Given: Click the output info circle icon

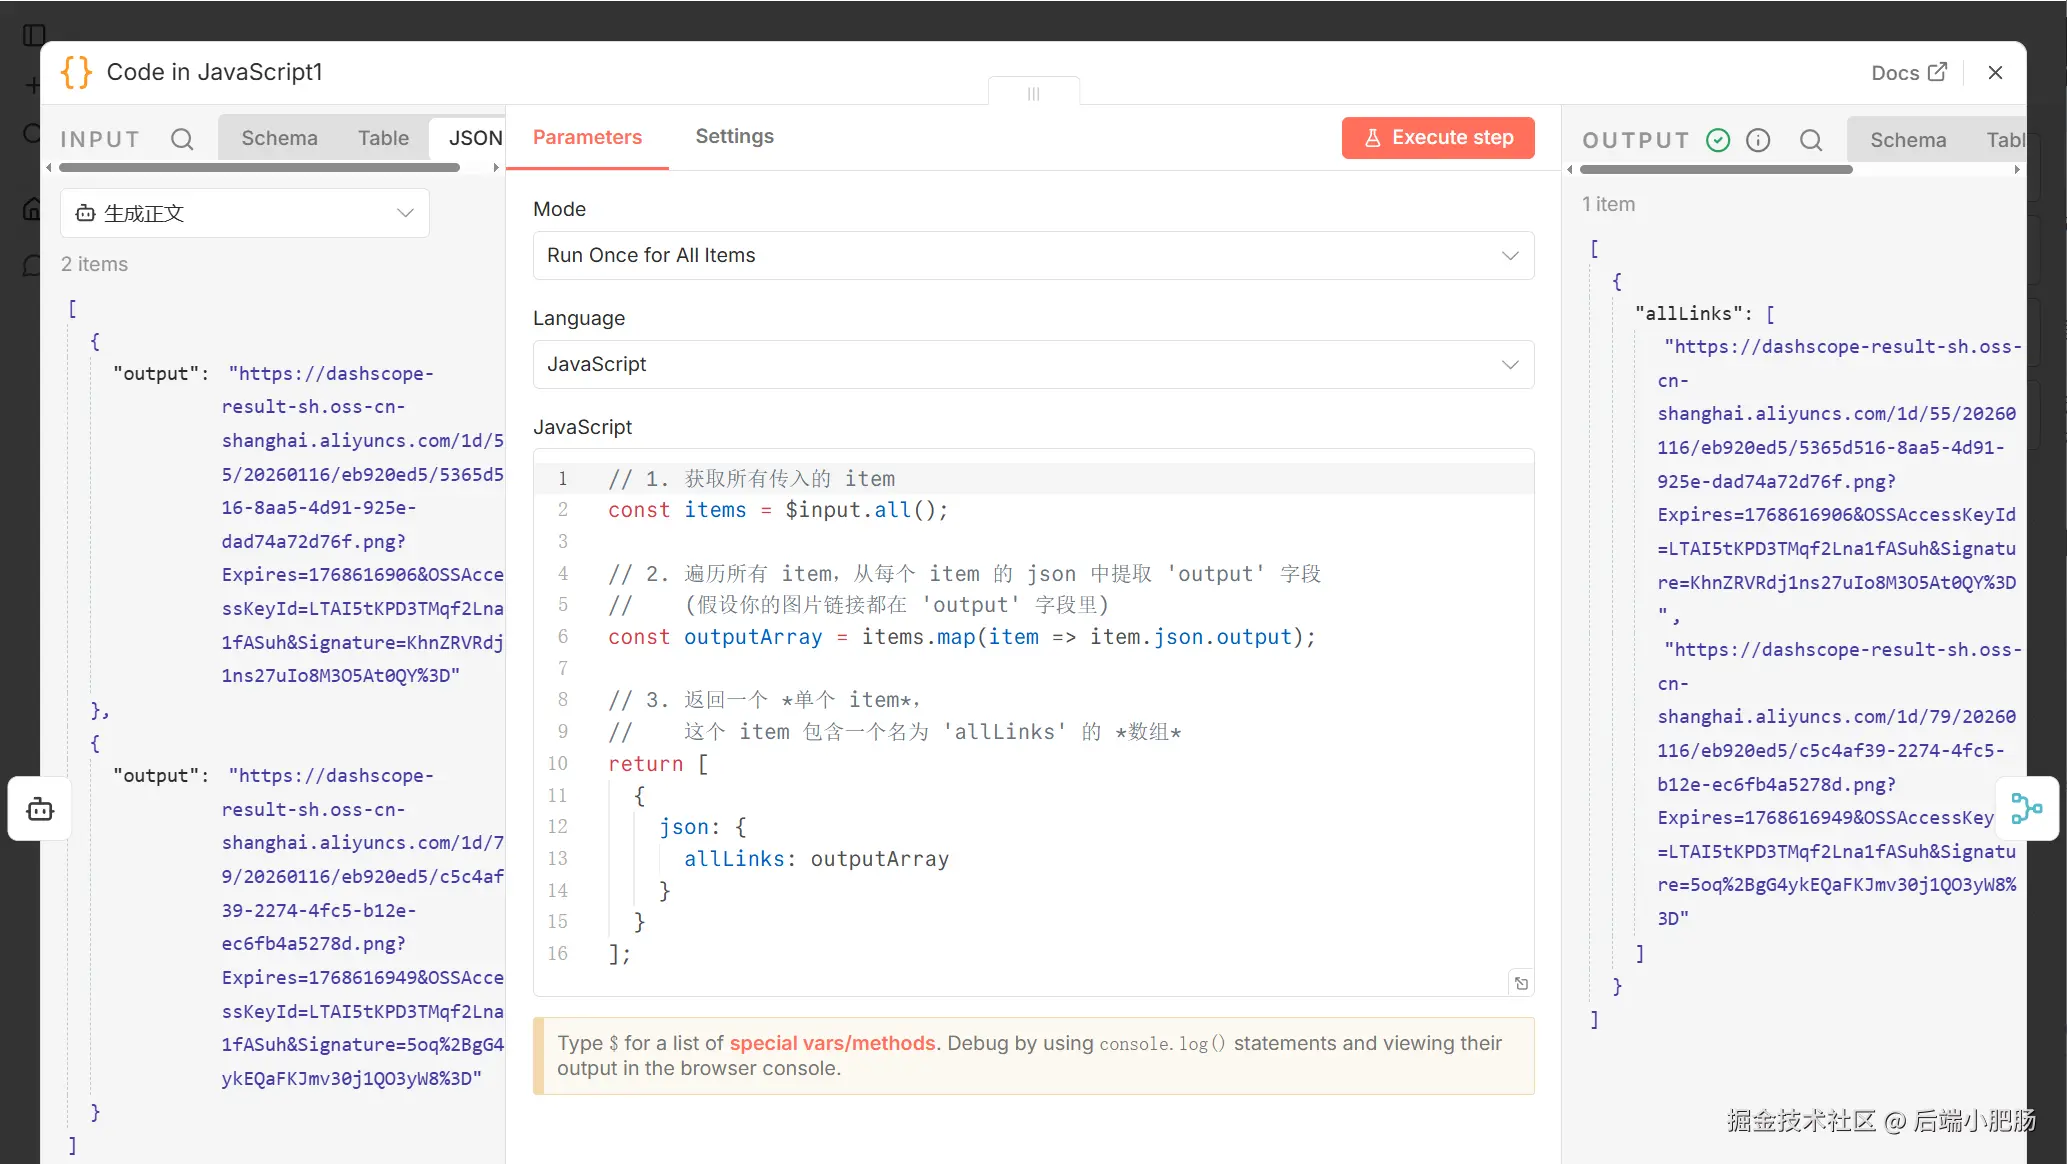Looking at the screenshot, I should 1758,140.
